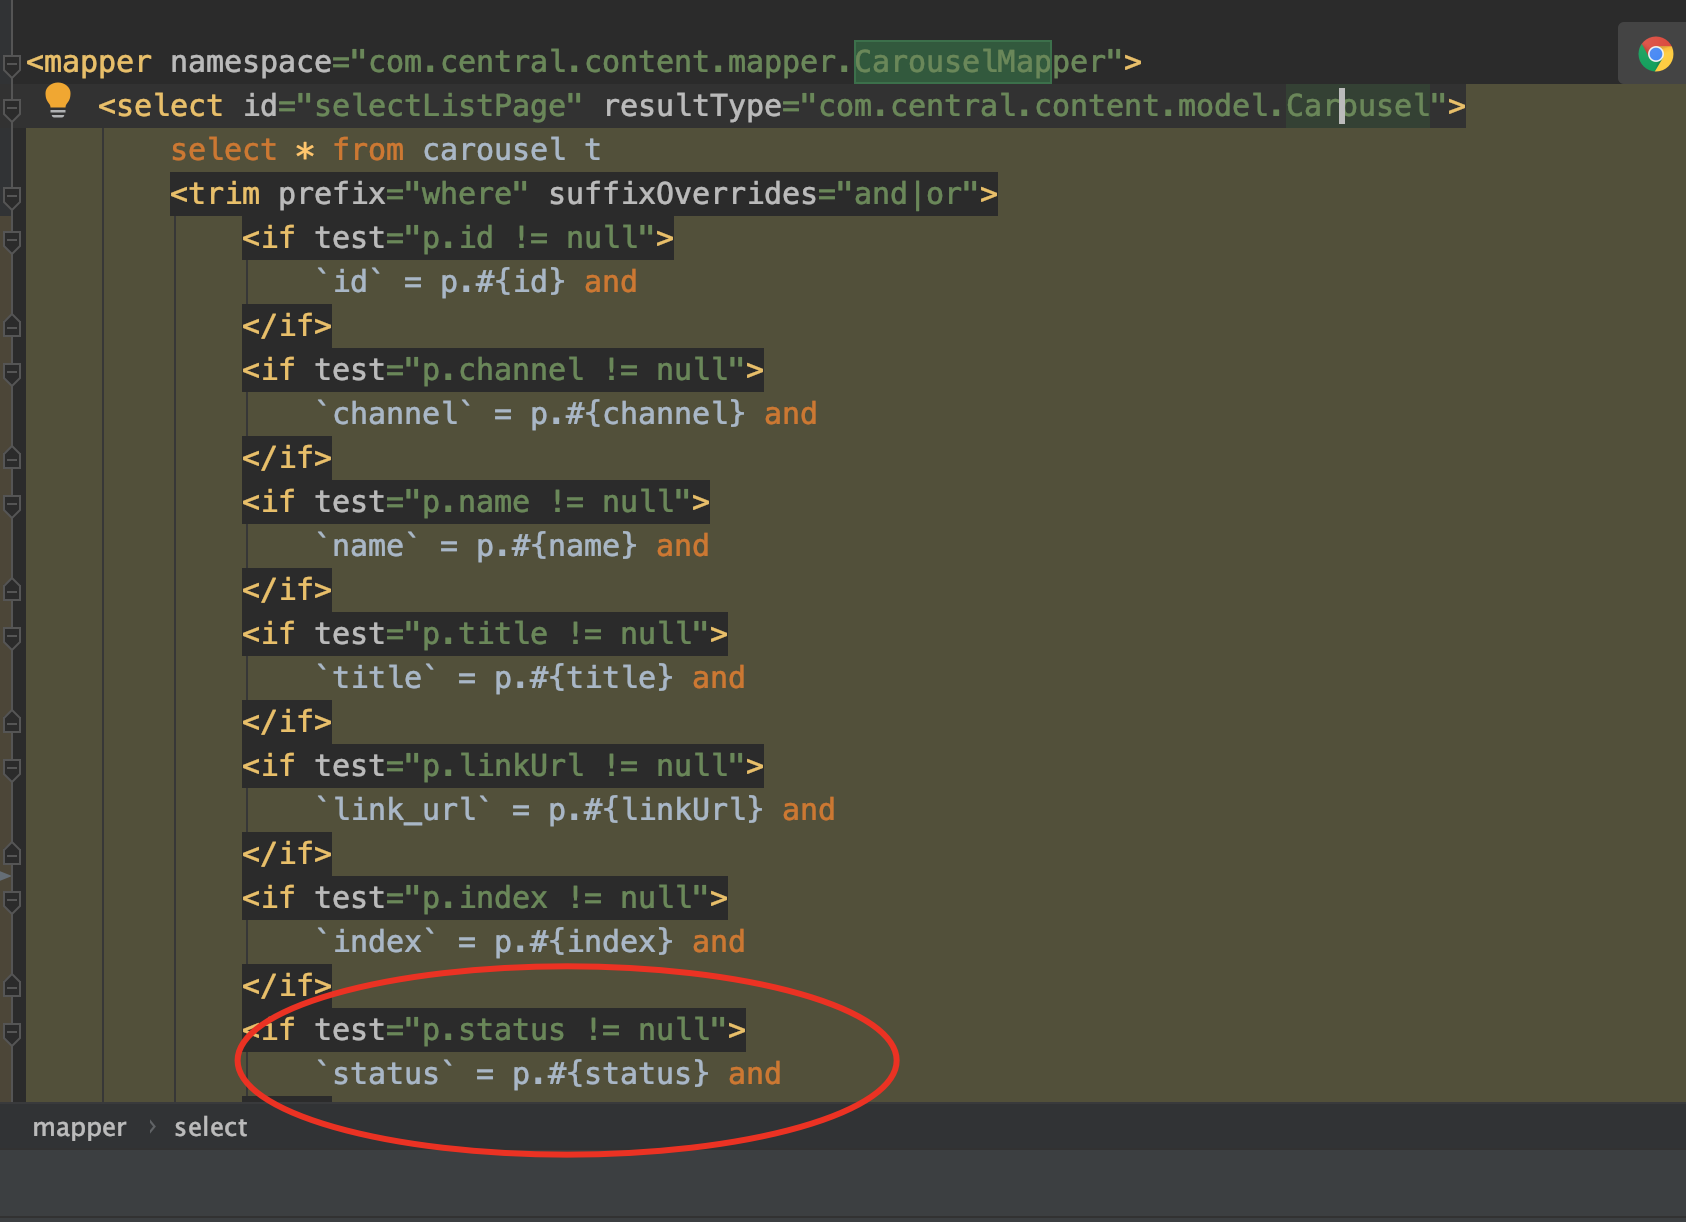This screenshot has width=1686, height=1222.
Task: Collapse the mapper tag fold marker
Action: click(12, 65)
